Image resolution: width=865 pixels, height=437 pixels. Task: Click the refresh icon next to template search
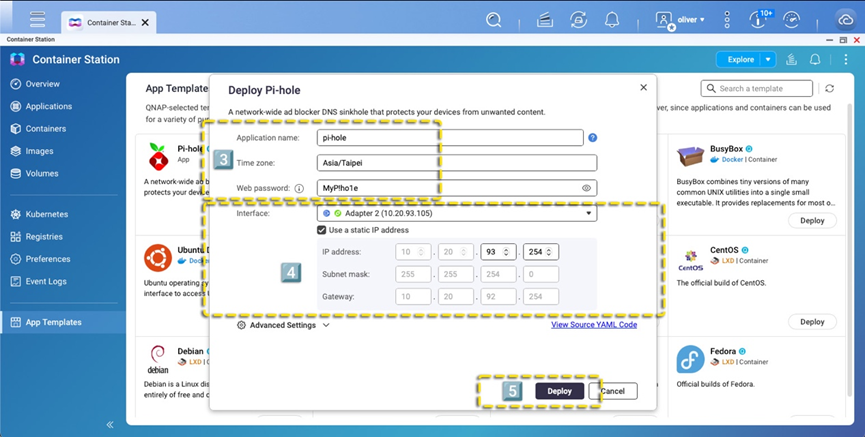click(x=815, y=89)
